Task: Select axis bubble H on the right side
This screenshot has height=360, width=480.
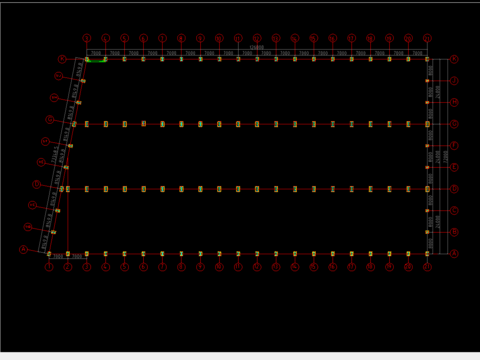Action: click(454, 102)
